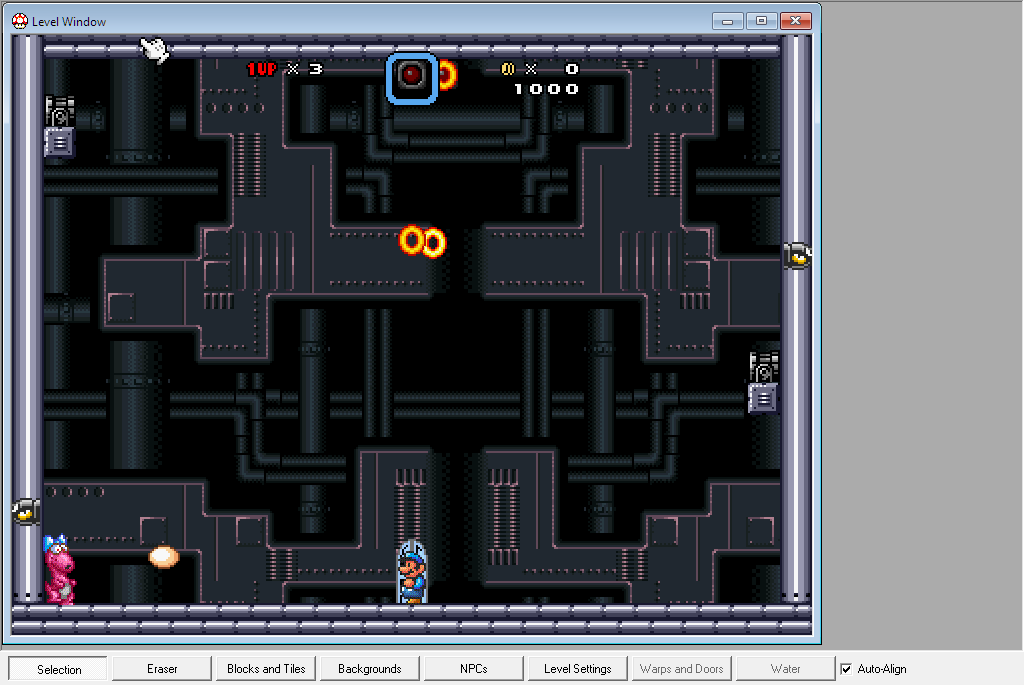Click the Warps and Doors button

pos(681,669)
